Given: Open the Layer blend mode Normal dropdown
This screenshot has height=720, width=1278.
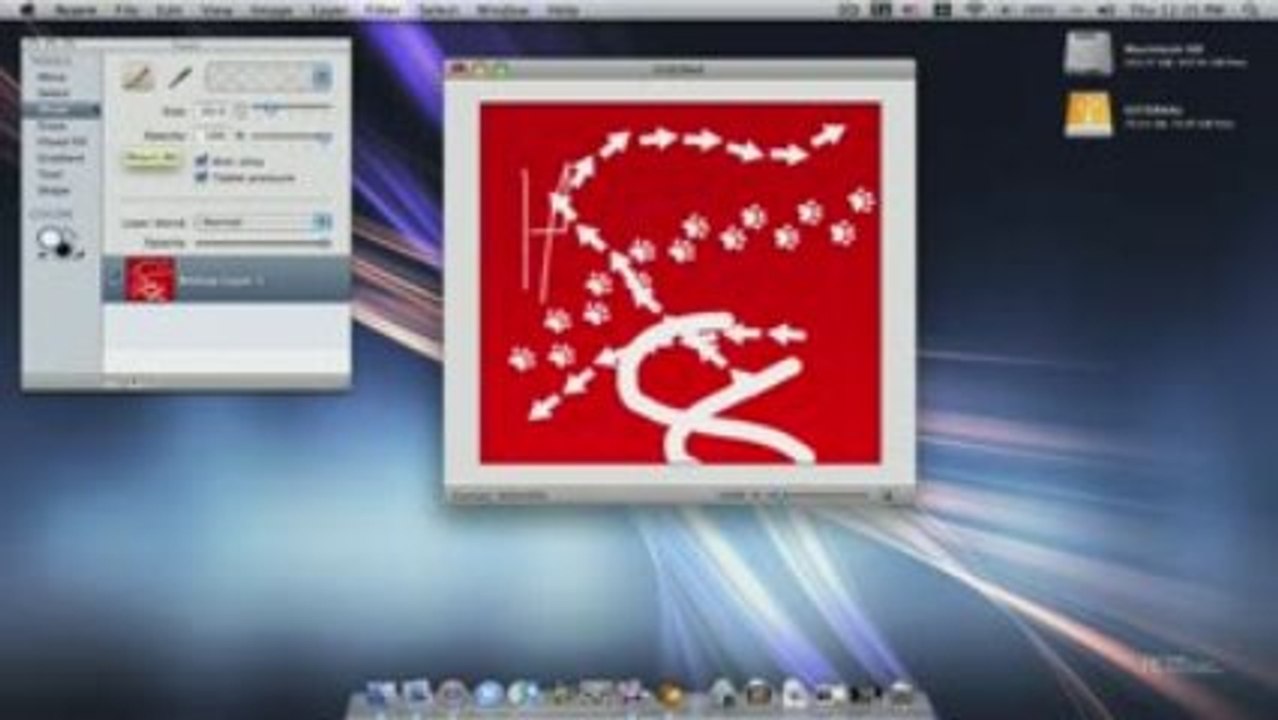Looking at the screenshot, I should [264, 222].
